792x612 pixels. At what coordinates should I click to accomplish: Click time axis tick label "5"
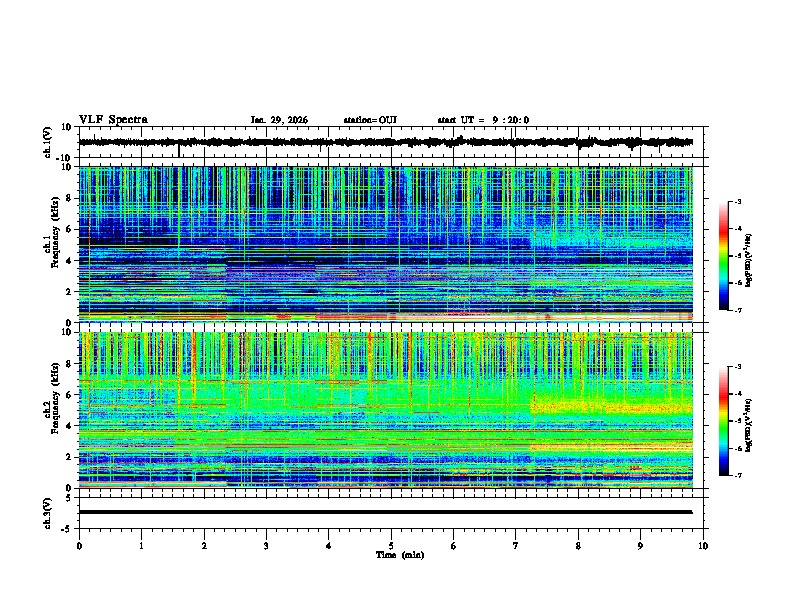391,546
